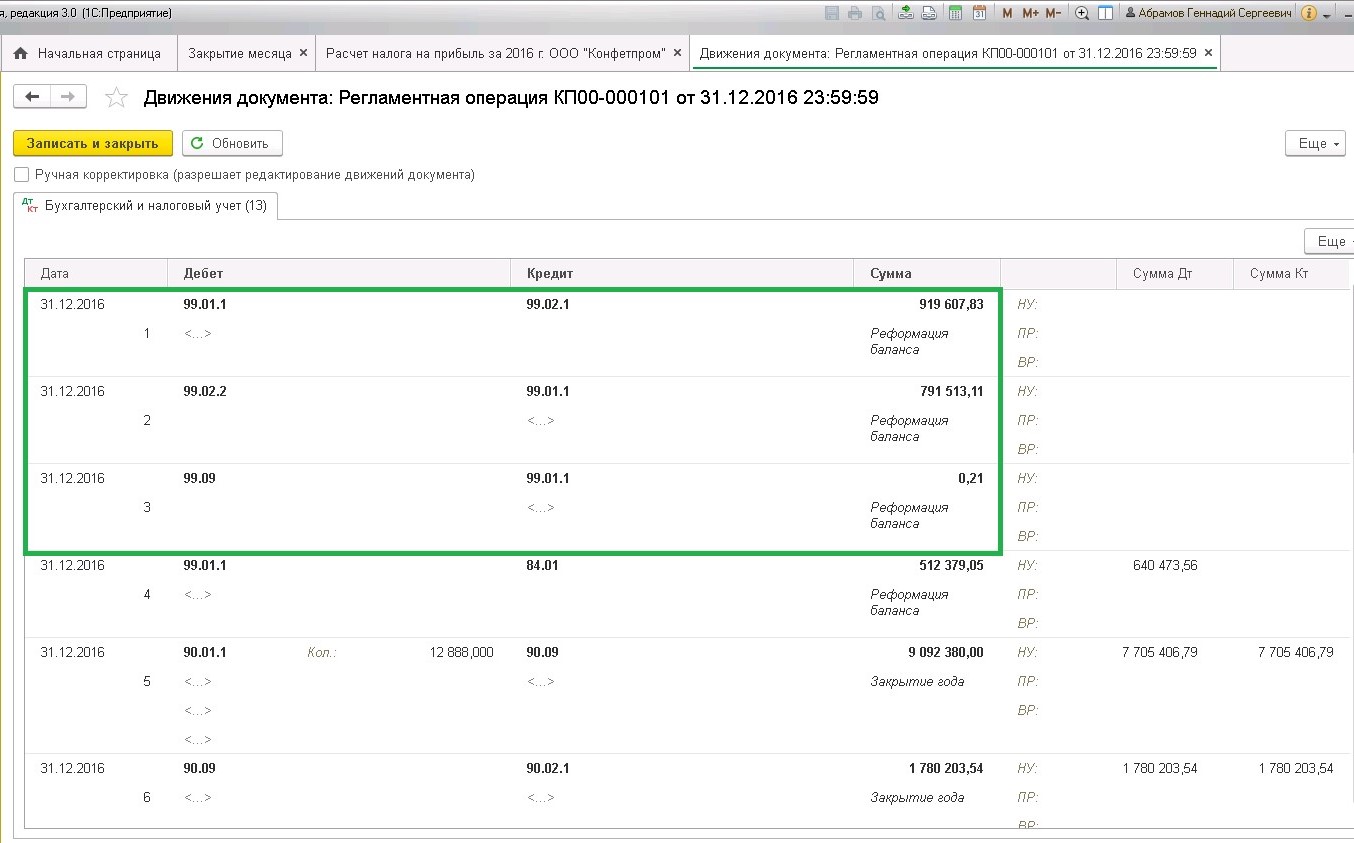Click the Сумма column header
Image resolution: width=1354 pixels, height=843 pixels.
click(927, 273)
